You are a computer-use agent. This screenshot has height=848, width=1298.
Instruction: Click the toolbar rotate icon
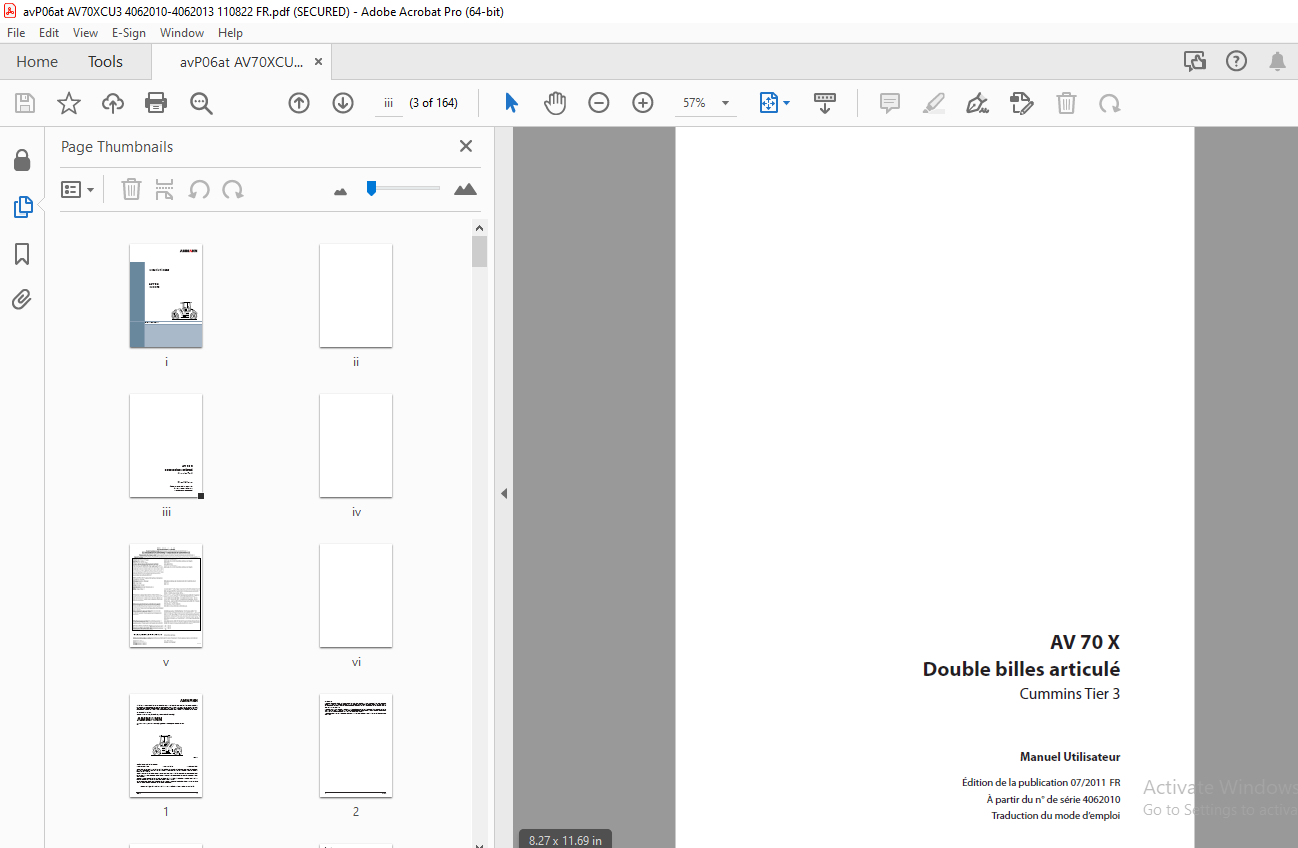[x=1109, y=103]
